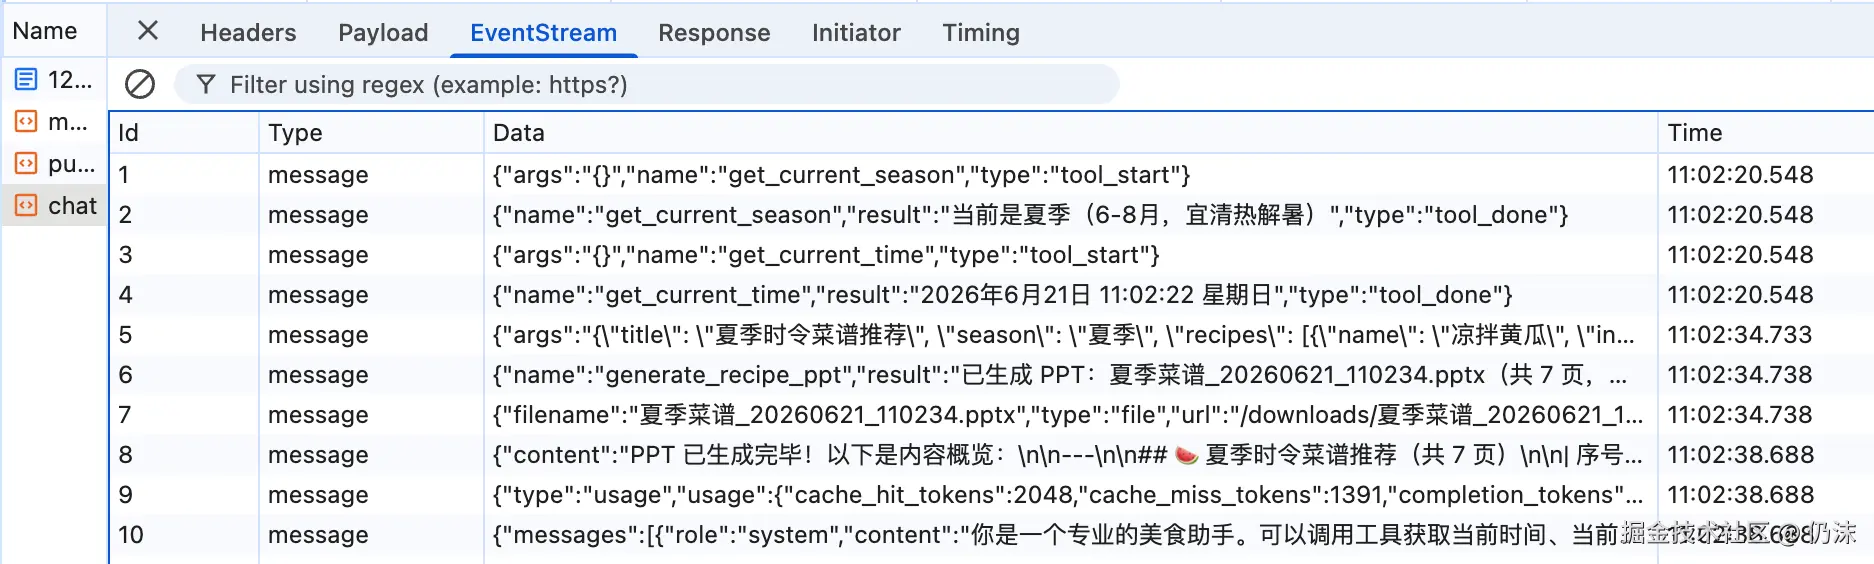The image size is (1874, 564).
Task: Open the Timing tab
Action: (x=981, y=33)
